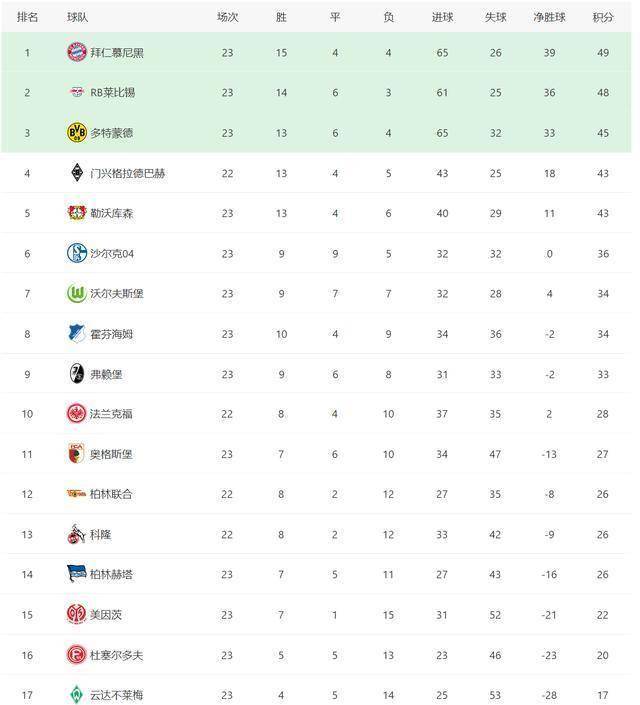Viewport: 640px width, 705px height.
Task: Click the Dortmund BVB logo
Action: tap(77, 133)
